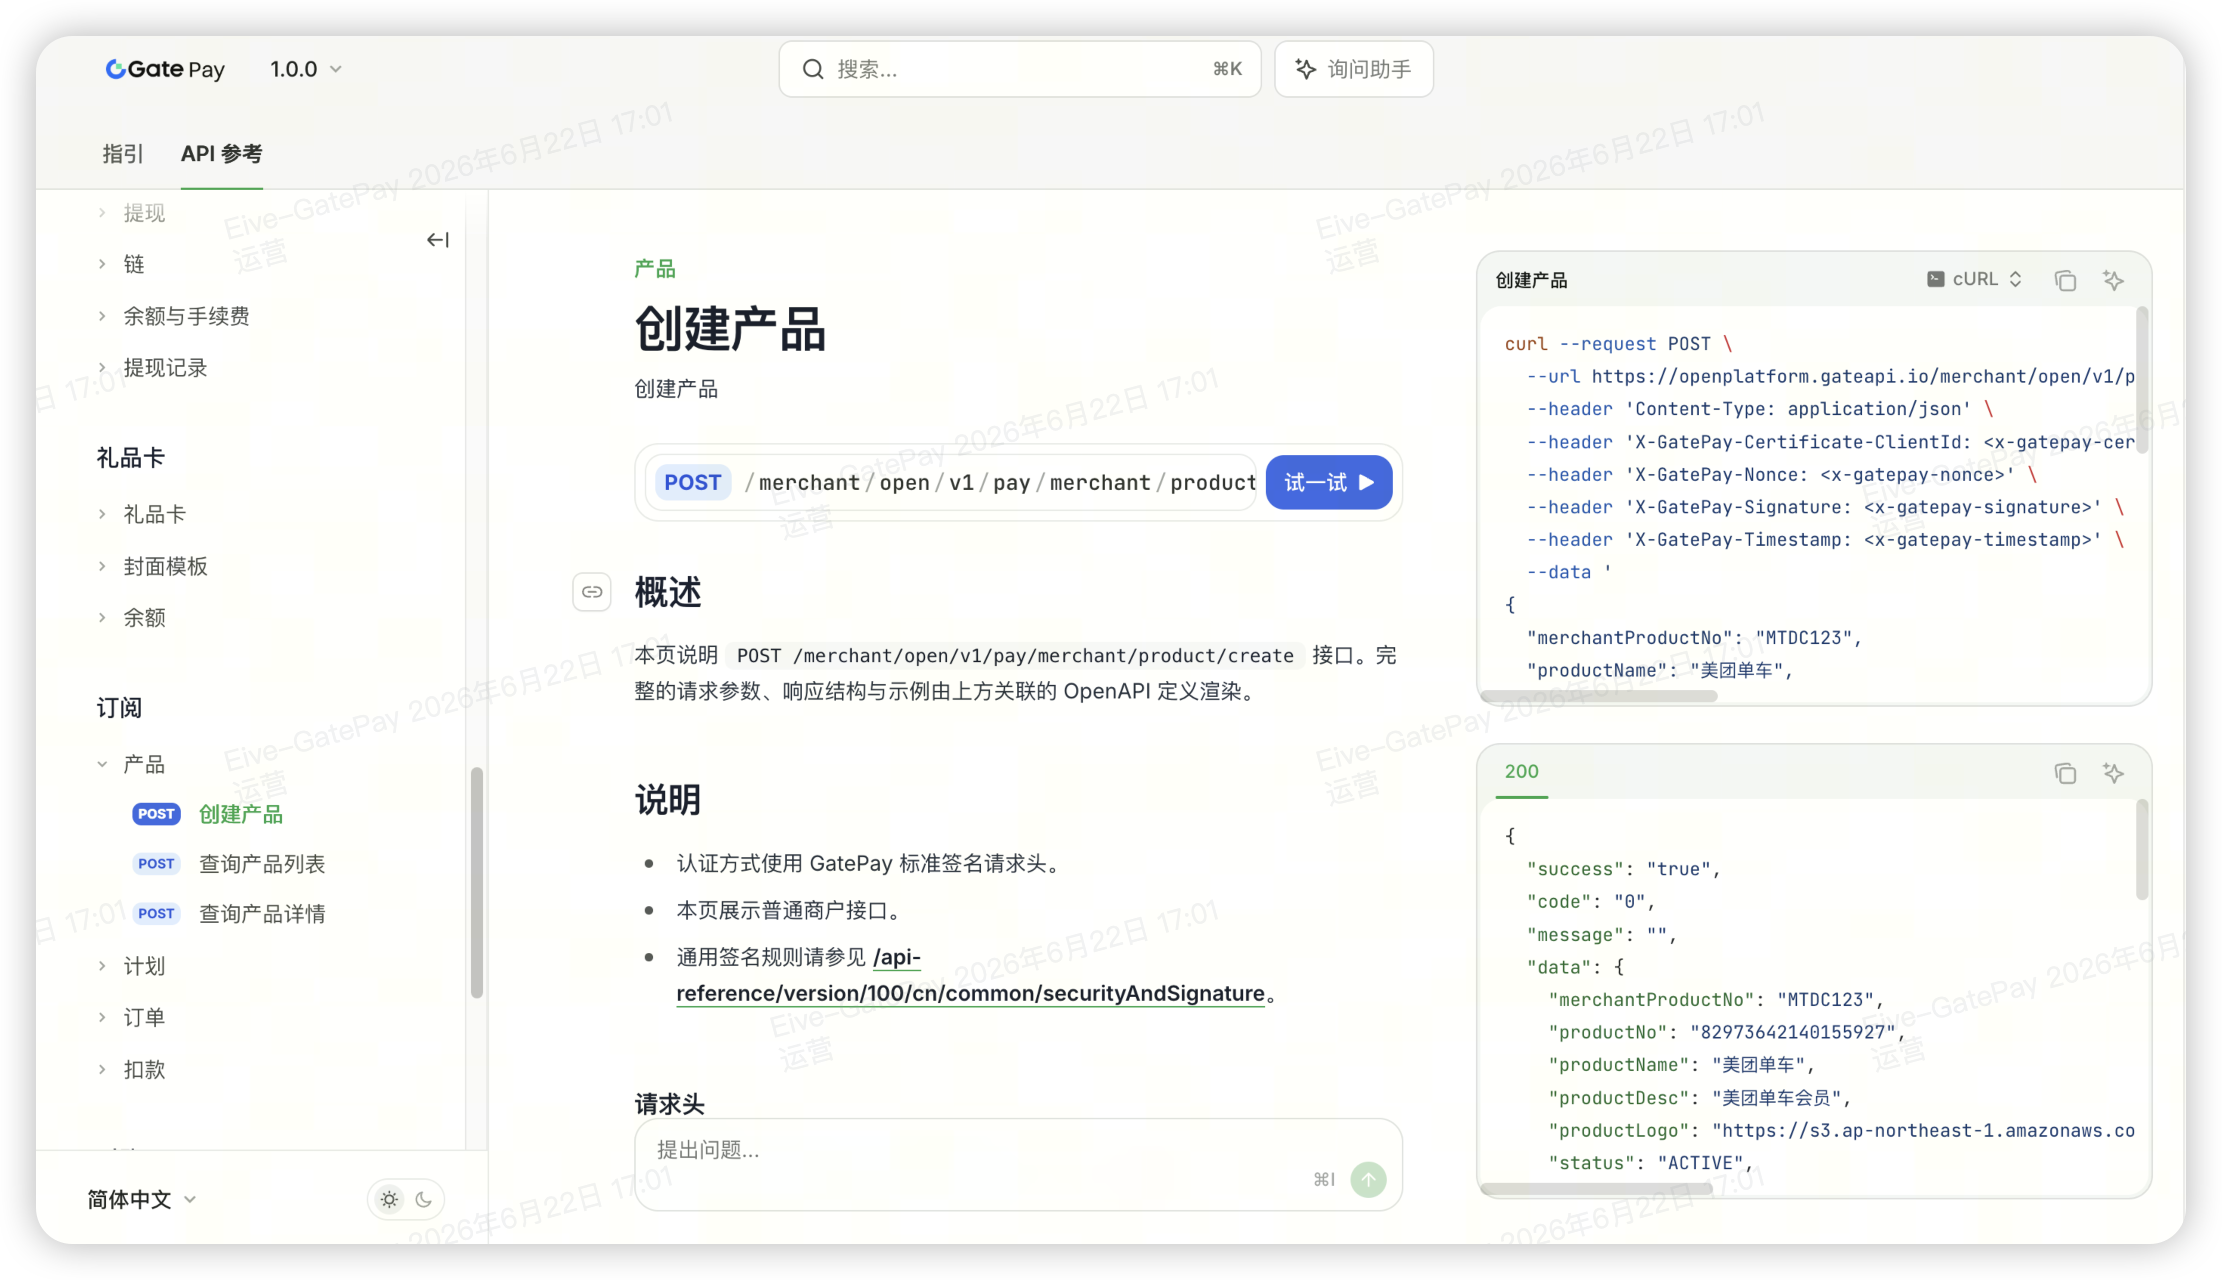Switch to the 指引 tab
The height and width of the screenshot is (1280, 2222).
click(123, 154)
